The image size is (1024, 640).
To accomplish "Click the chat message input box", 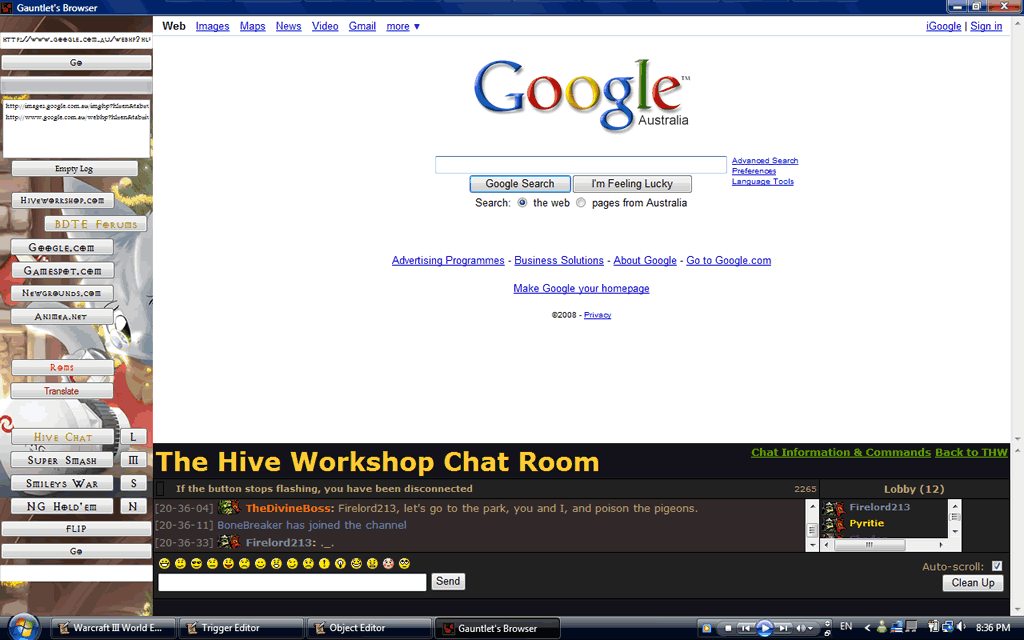I will click(292, 582).
